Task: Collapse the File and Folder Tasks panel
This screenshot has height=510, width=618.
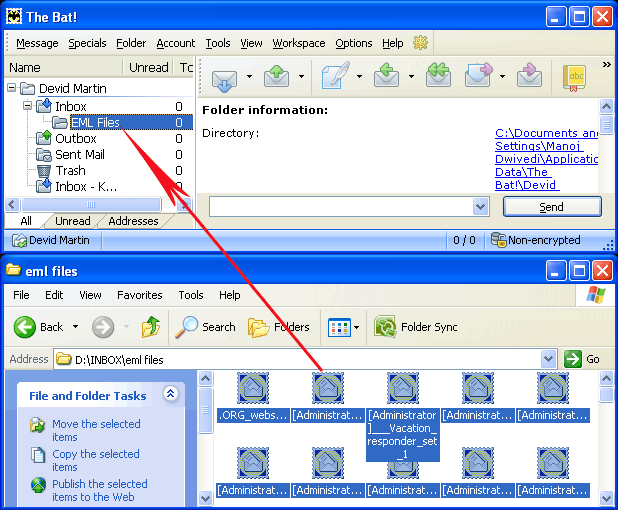Action: 171,393
